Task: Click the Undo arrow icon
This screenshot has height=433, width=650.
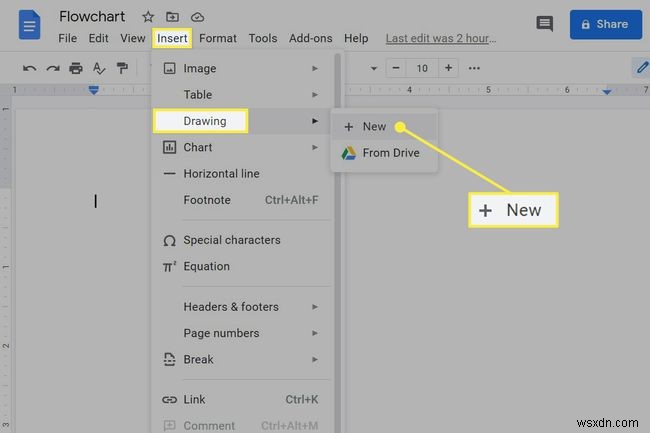Action: point(29,68)
